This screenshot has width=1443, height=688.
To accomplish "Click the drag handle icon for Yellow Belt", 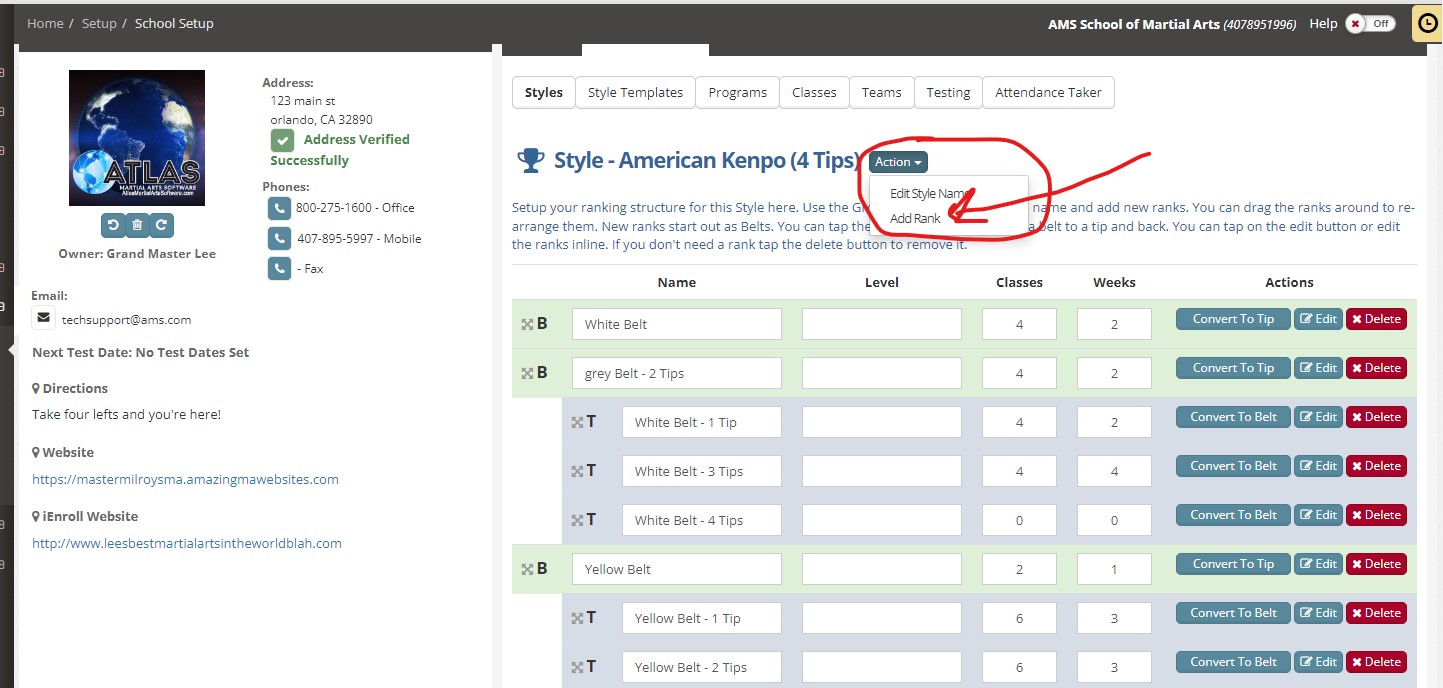I will click(x=527, y=569).
